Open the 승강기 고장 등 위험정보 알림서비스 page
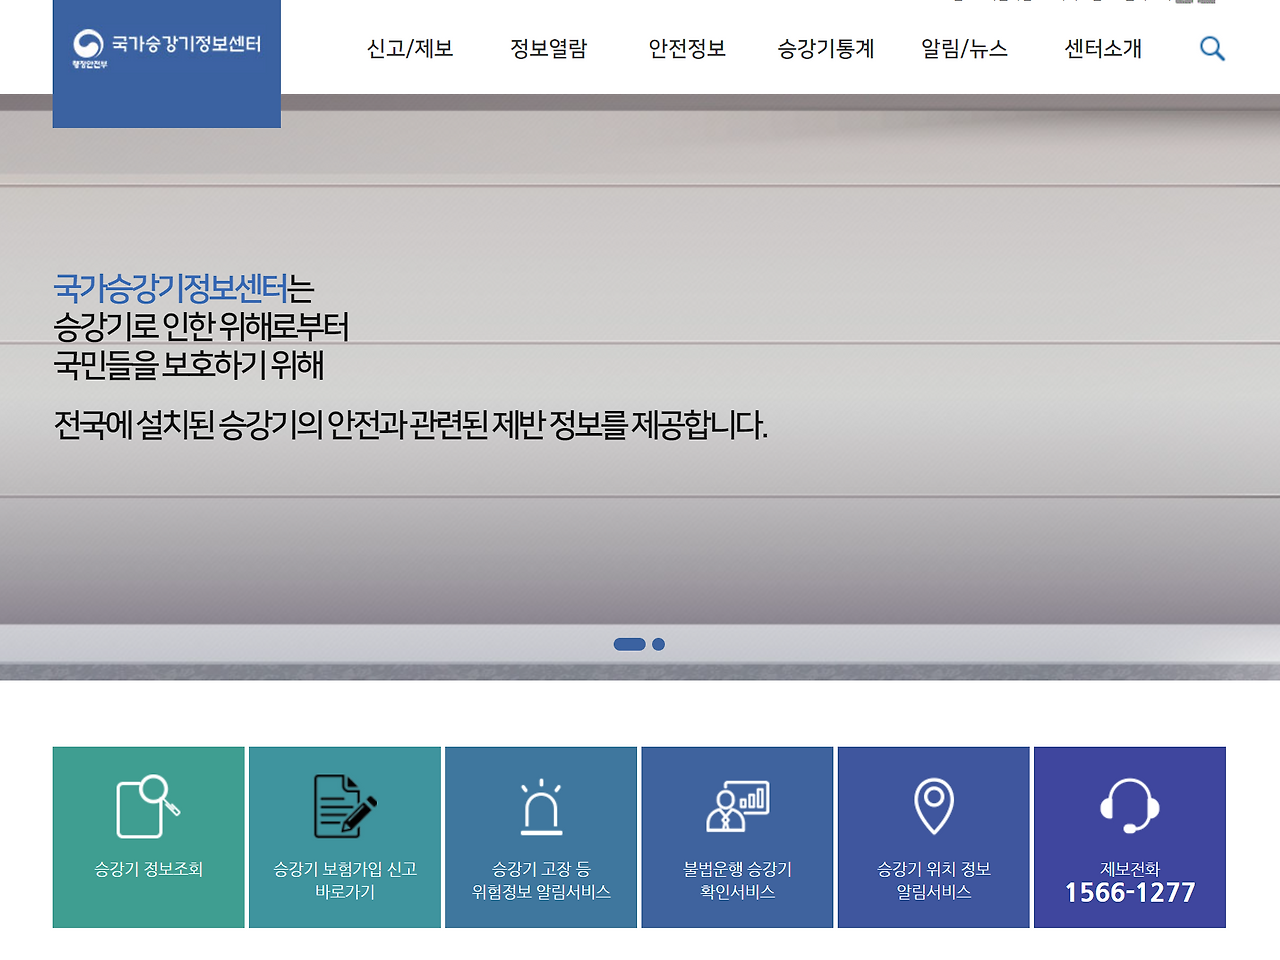 click(x=540, y=837)
